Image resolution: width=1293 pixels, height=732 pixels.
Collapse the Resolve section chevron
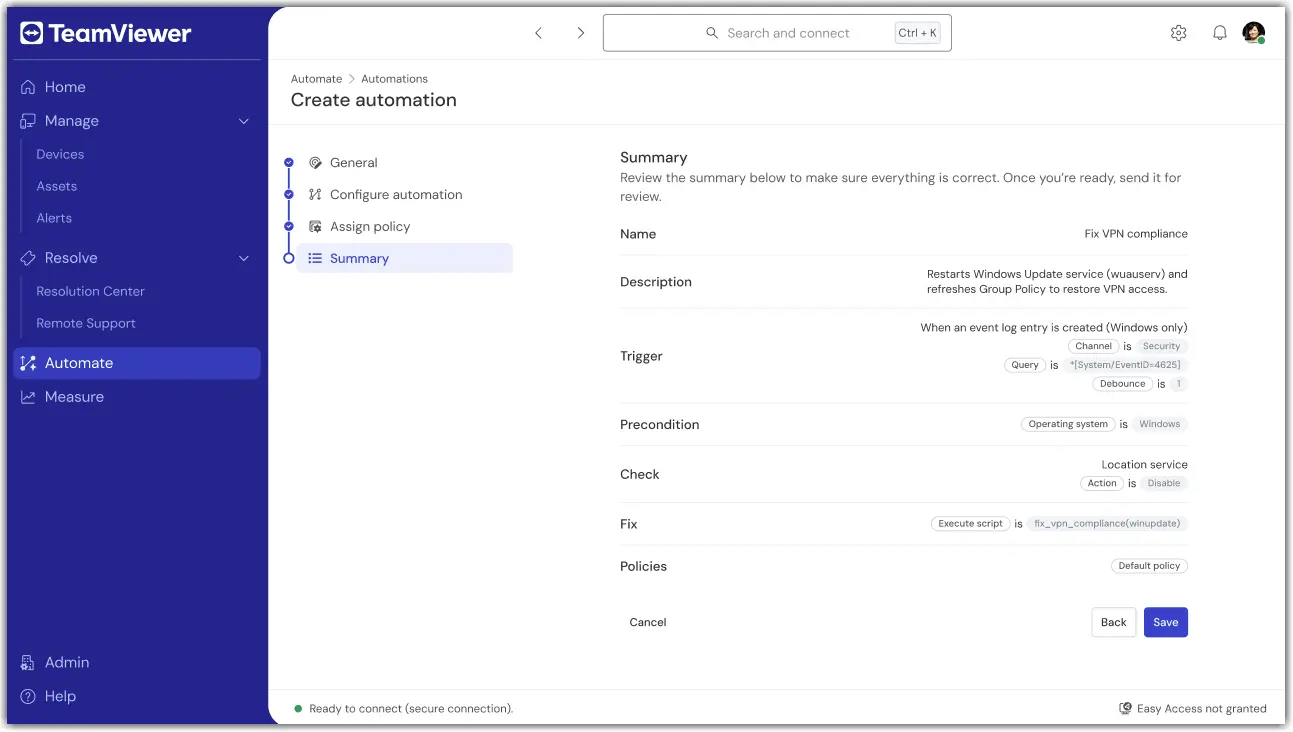(244, 258)
